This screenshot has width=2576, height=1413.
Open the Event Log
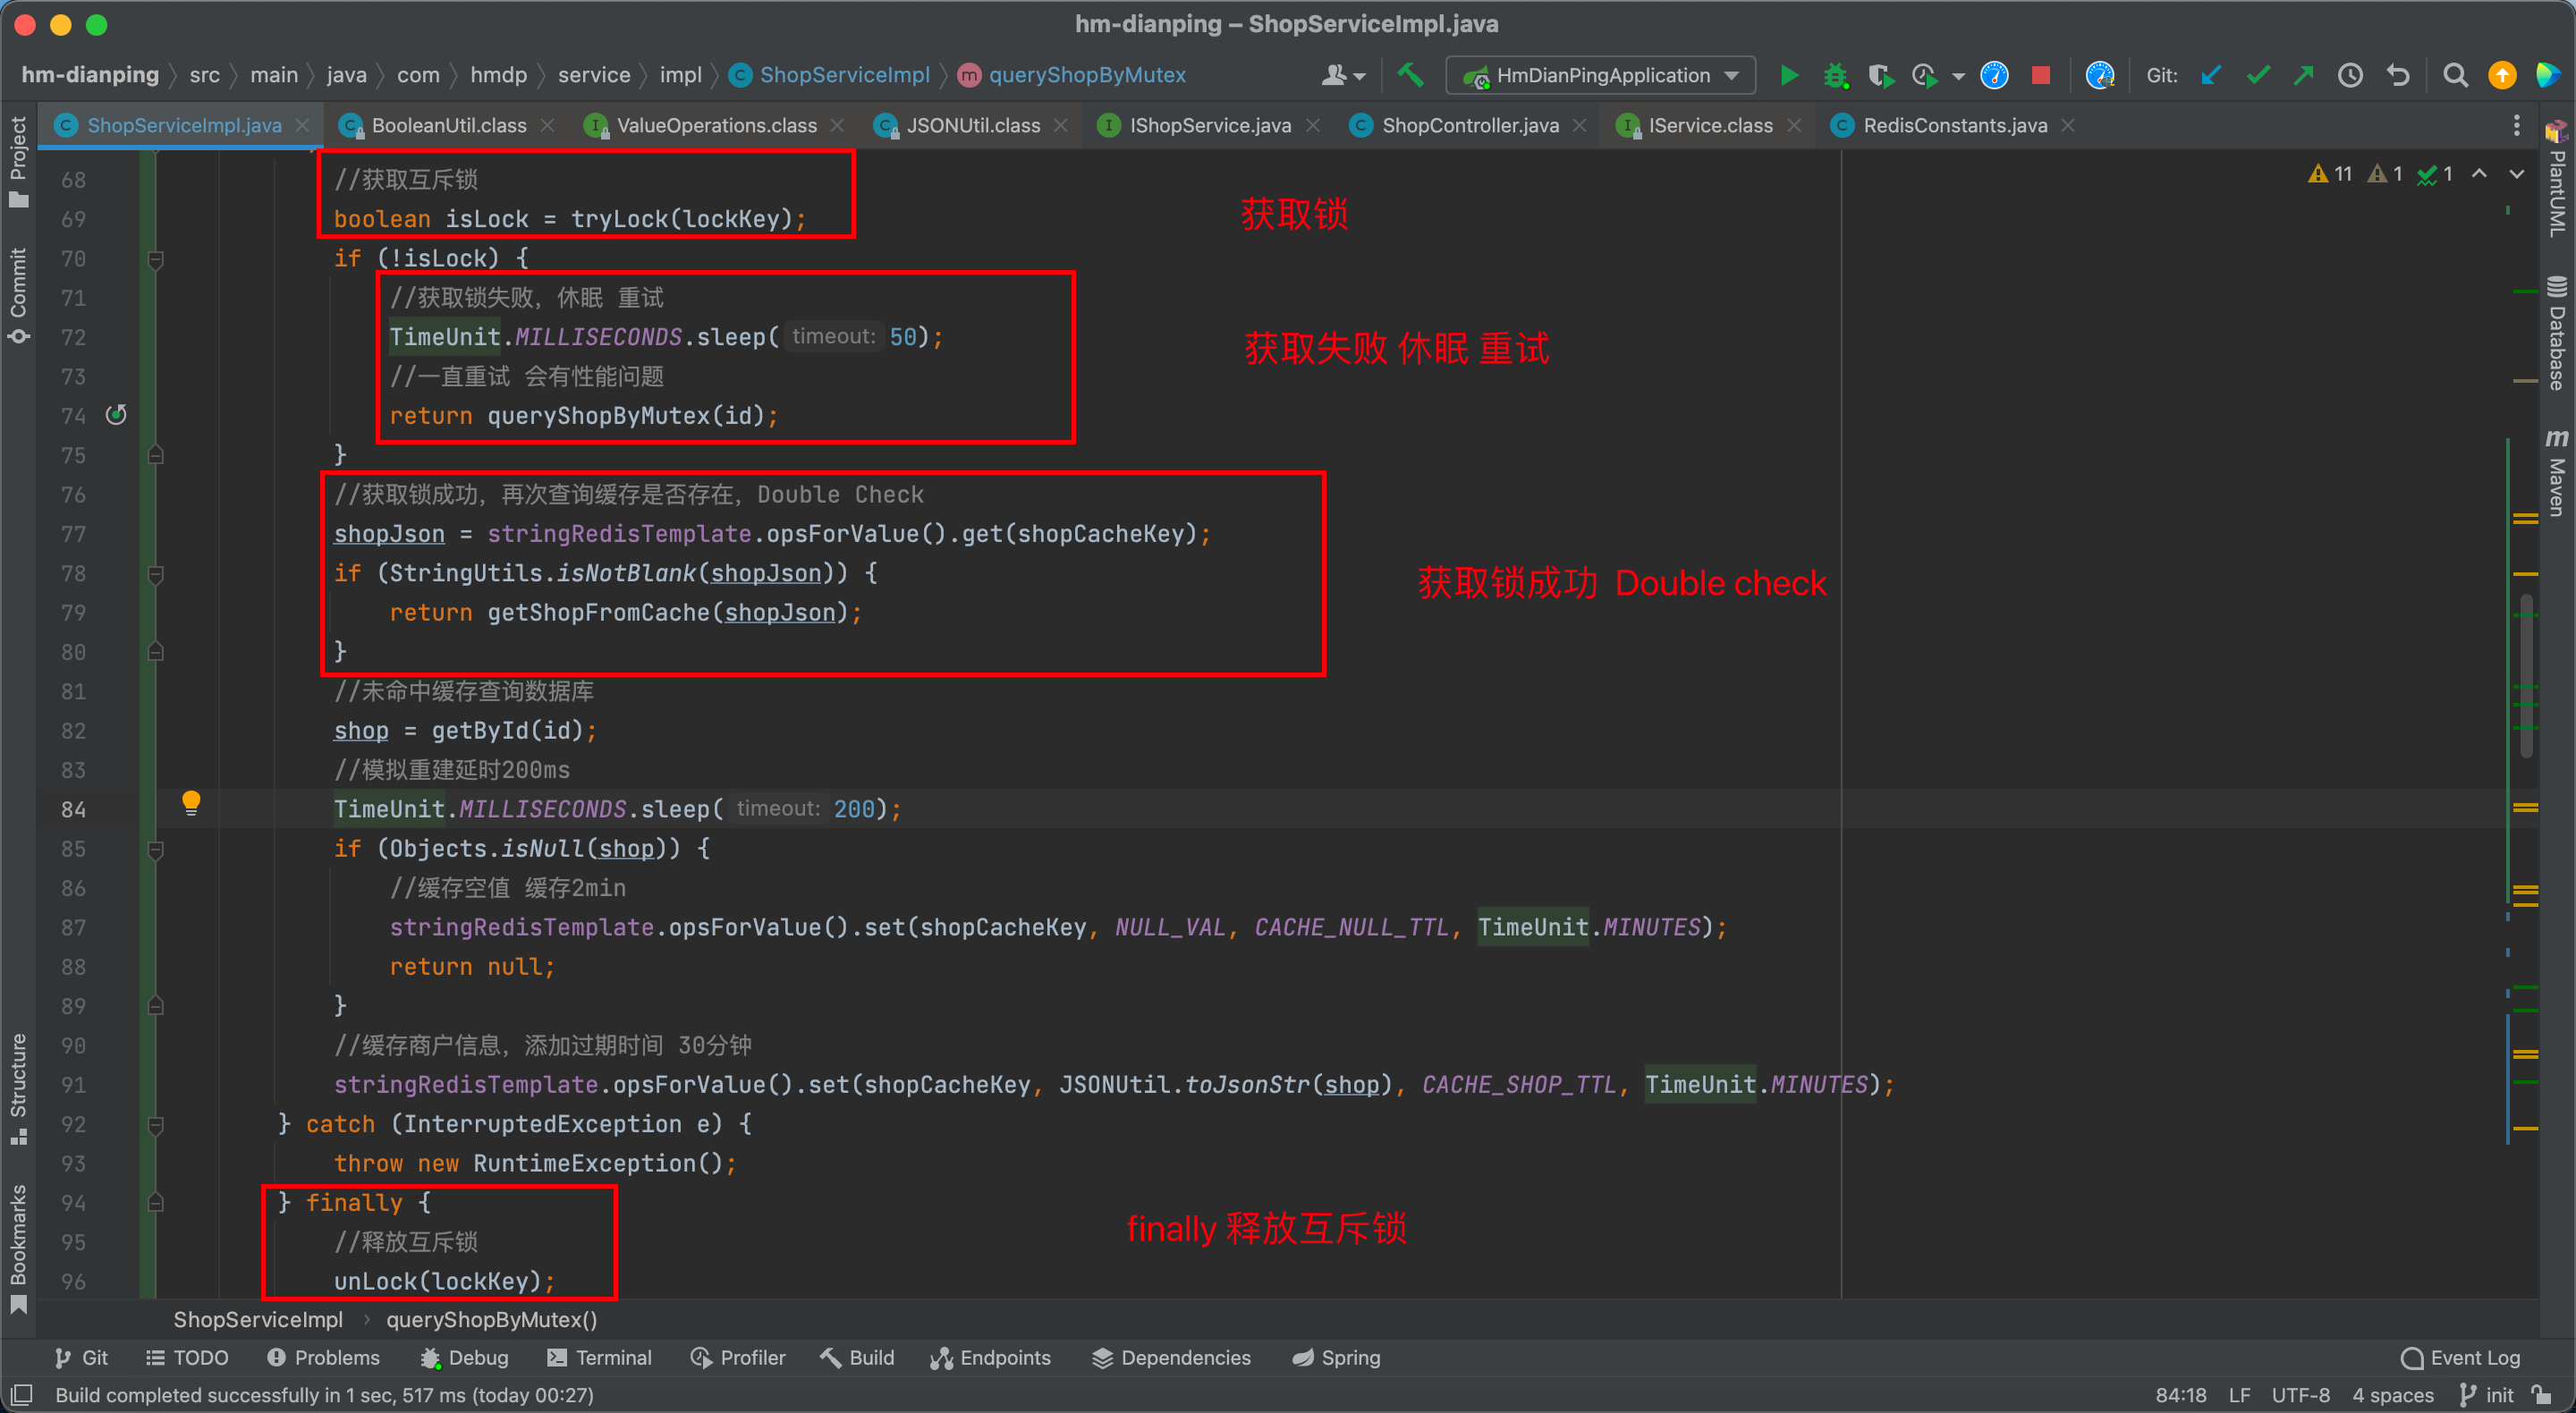click(x=2461, y=1357)
